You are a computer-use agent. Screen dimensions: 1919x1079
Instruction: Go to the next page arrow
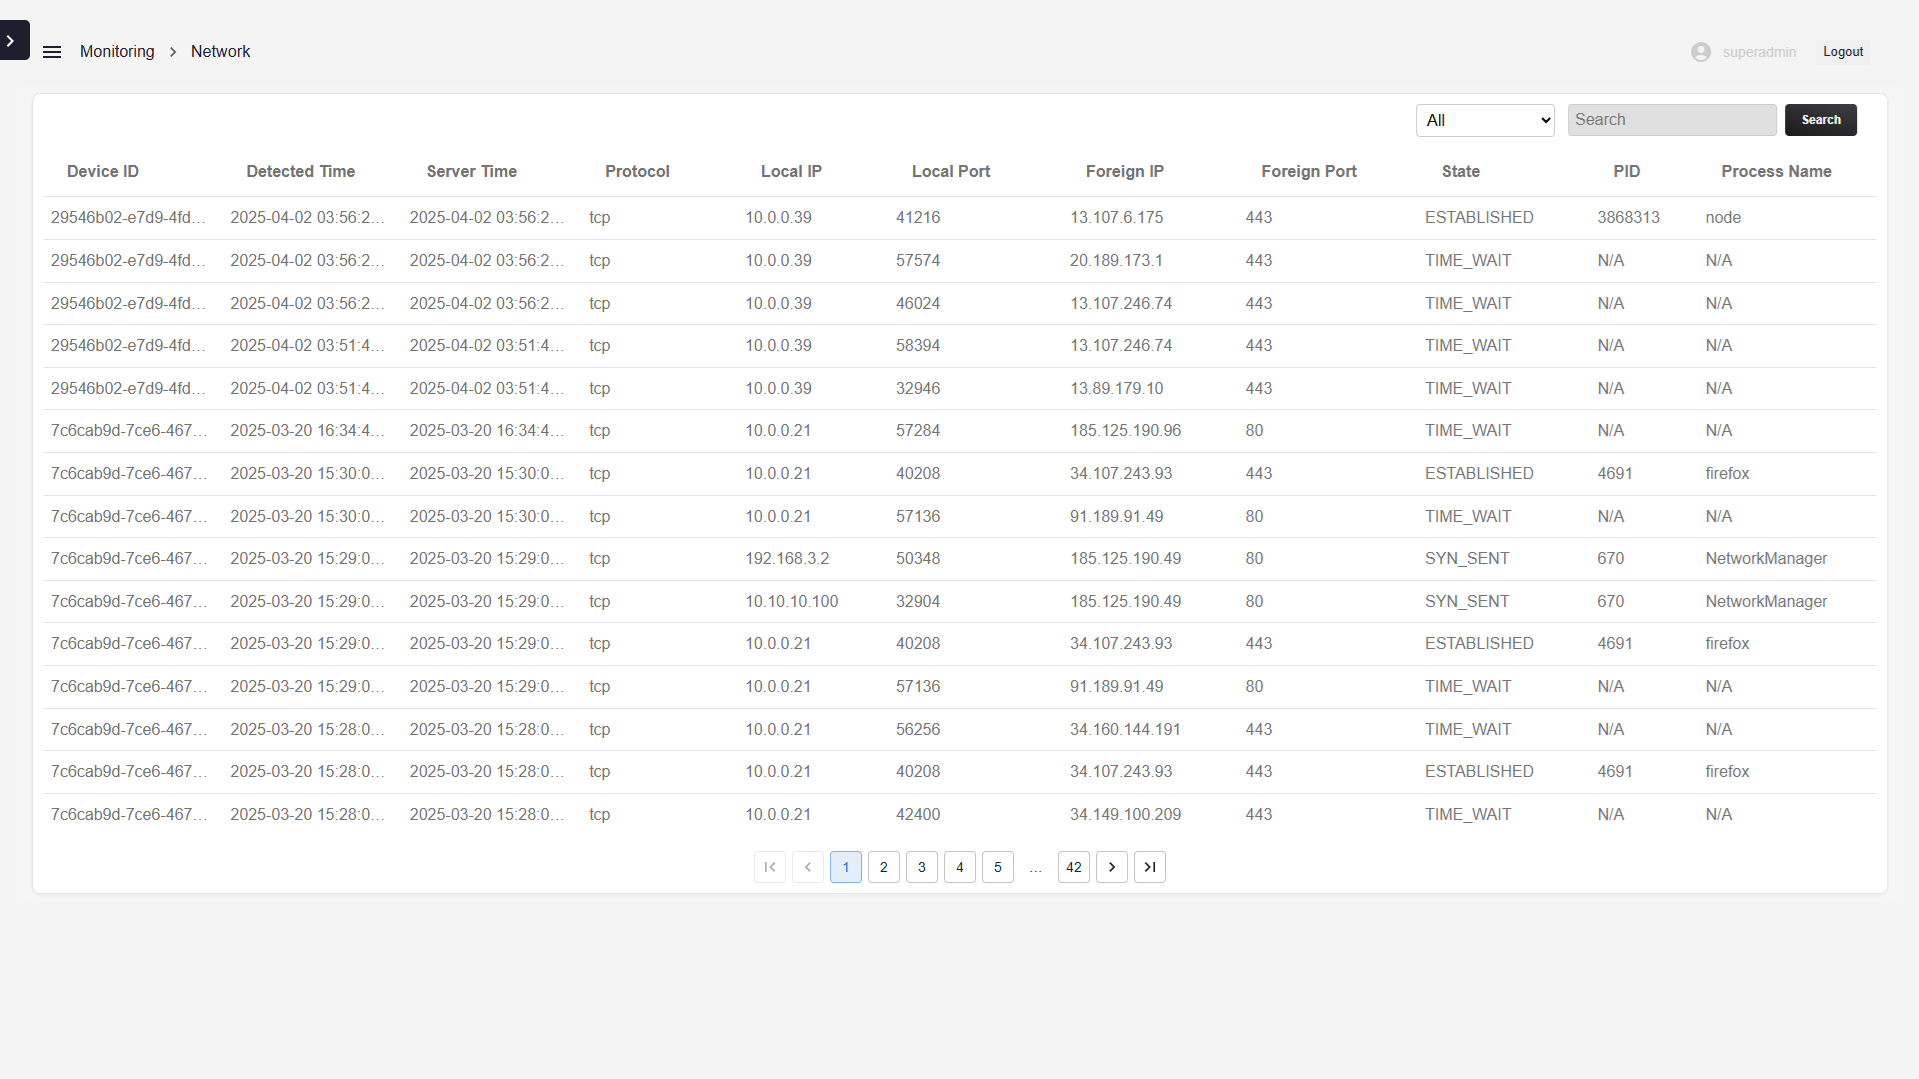click(x=1111, y=867)
